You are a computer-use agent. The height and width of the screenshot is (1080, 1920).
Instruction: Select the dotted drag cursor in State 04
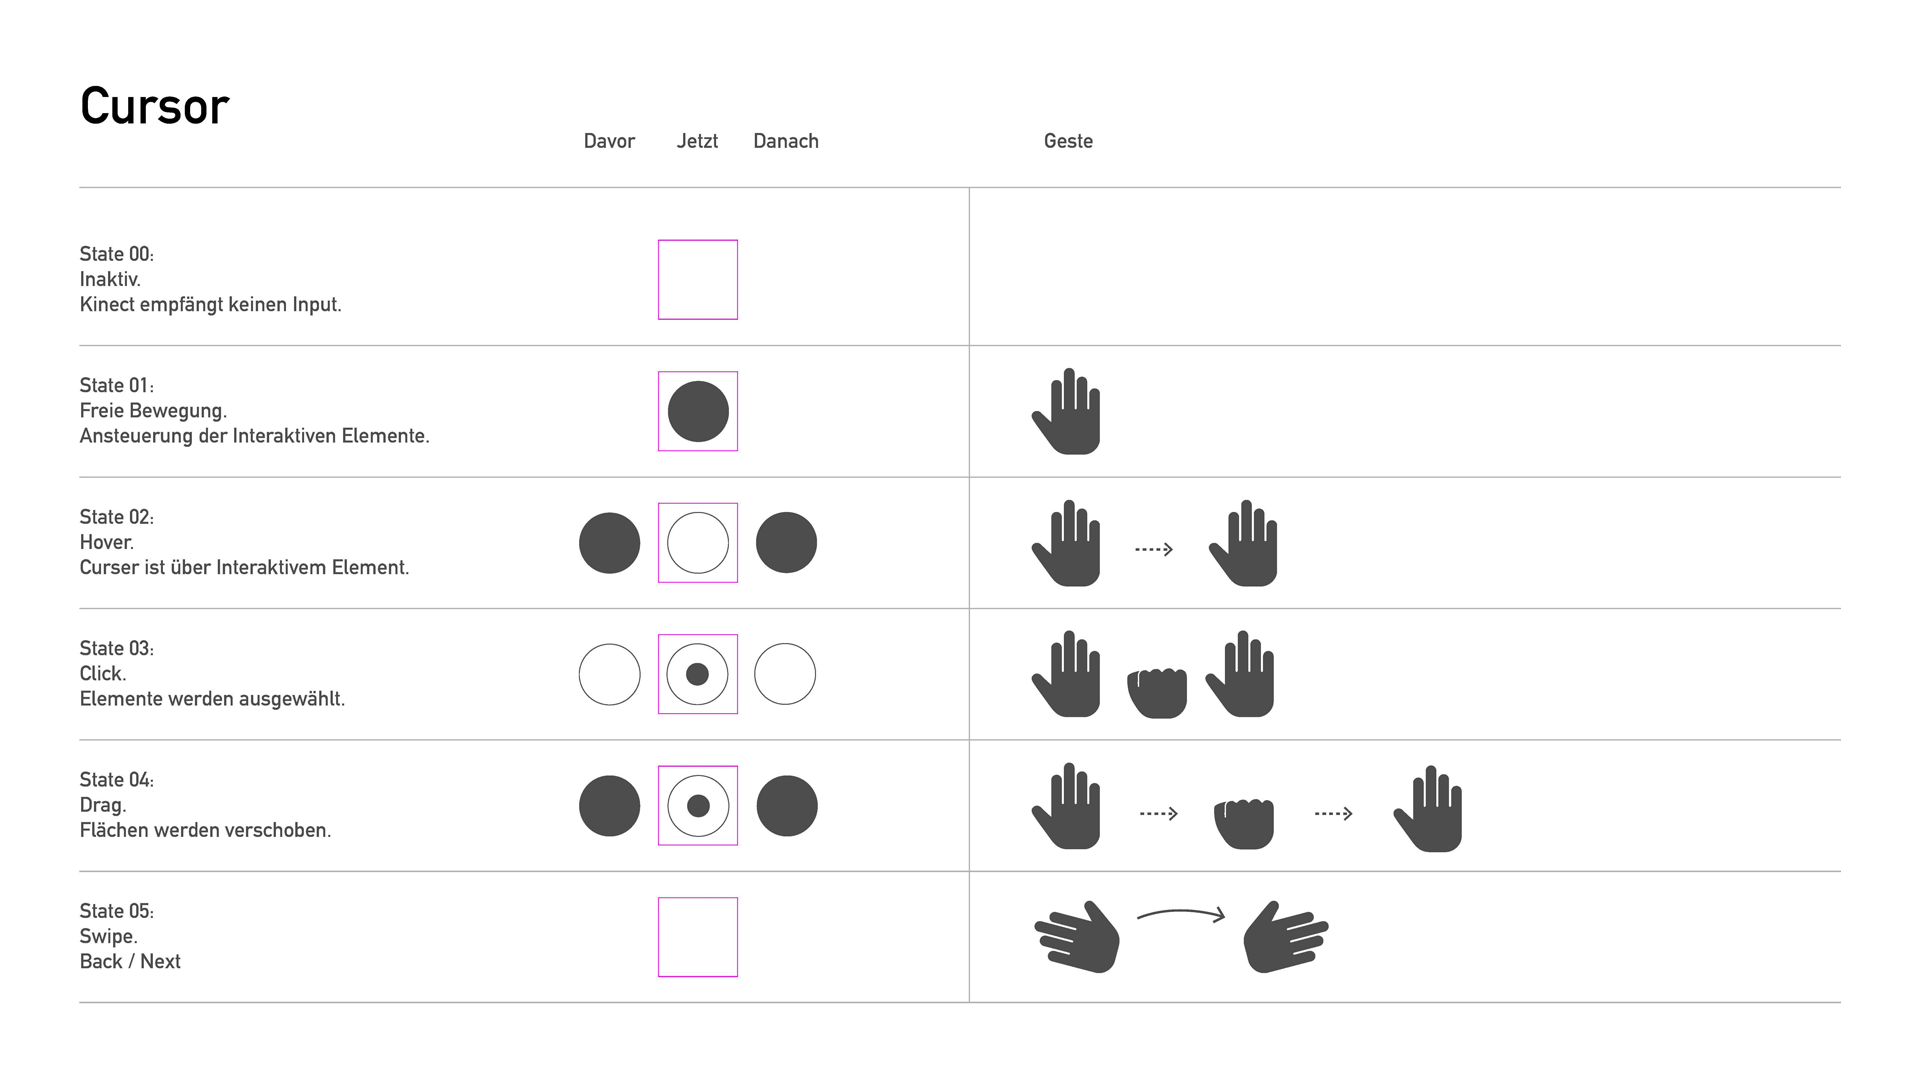click(x=698, y=806)
